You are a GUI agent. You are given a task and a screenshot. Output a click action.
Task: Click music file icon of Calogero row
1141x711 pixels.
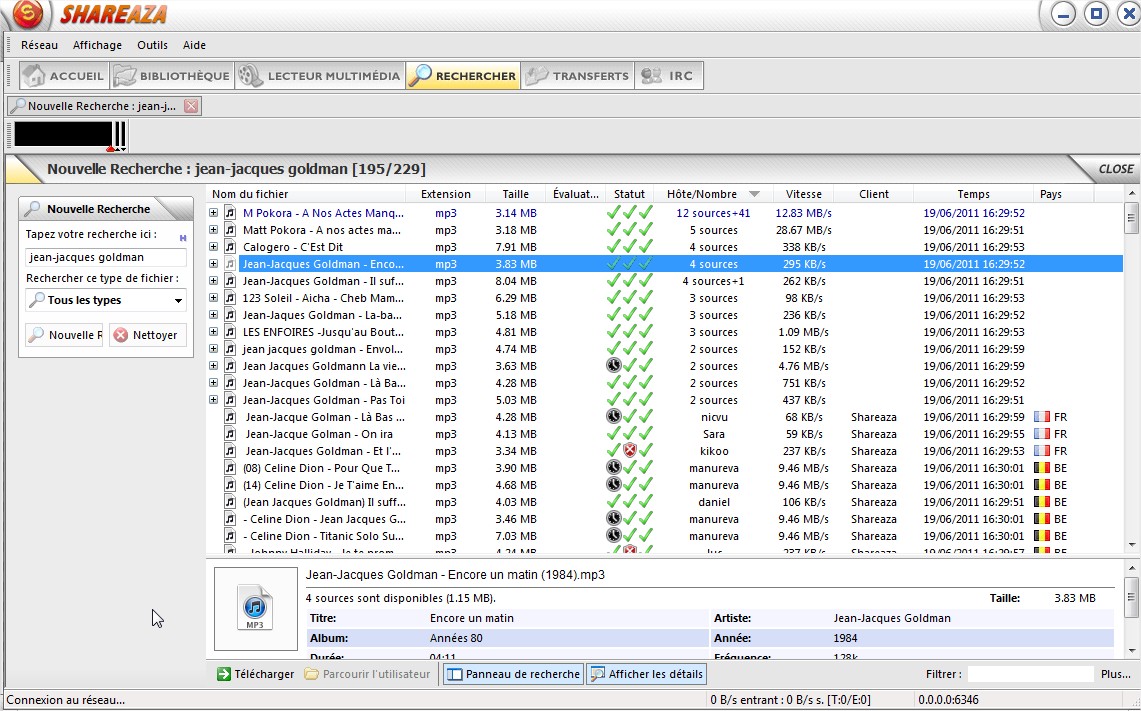pyautogui.click(x=230, y=247)
